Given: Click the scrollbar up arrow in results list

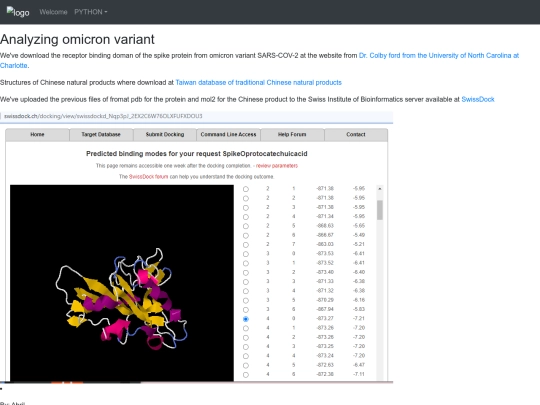Looking at the screenshot, I should (380, 189).
